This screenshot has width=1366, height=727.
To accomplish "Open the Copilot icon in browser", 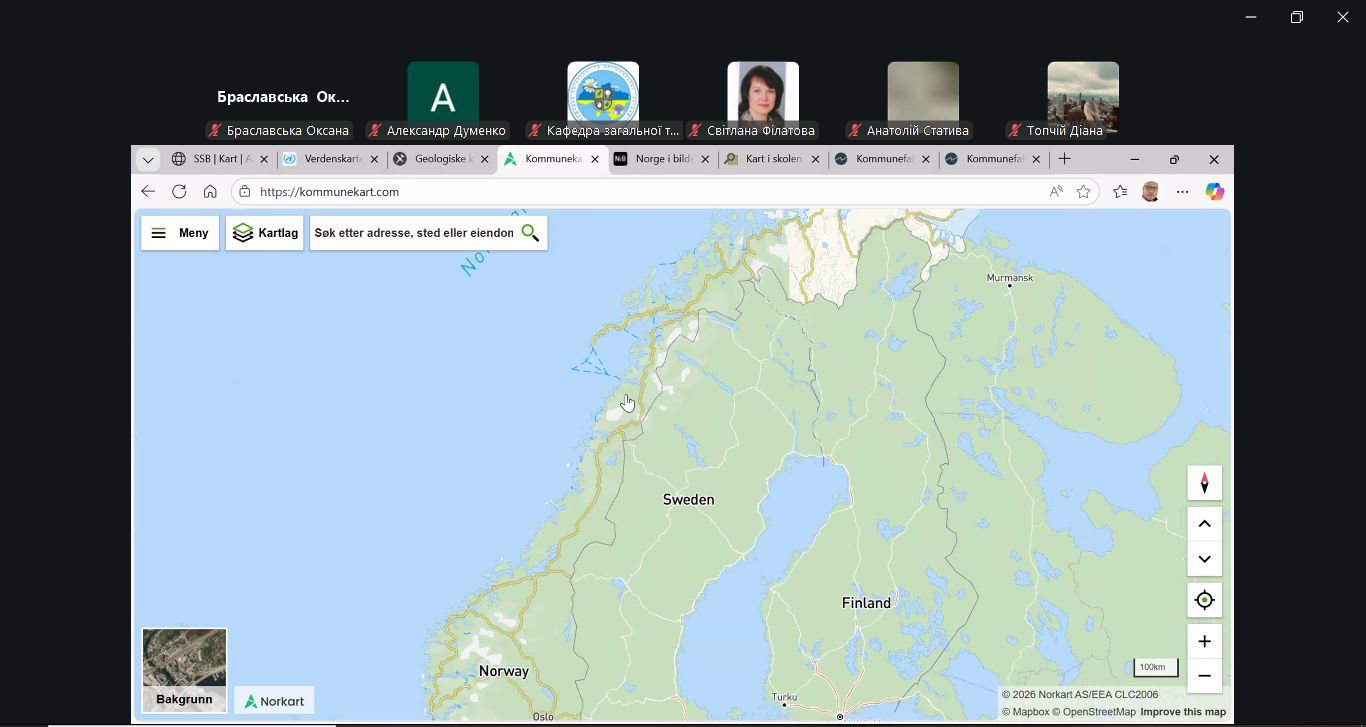I will [x=1214, y=192].
